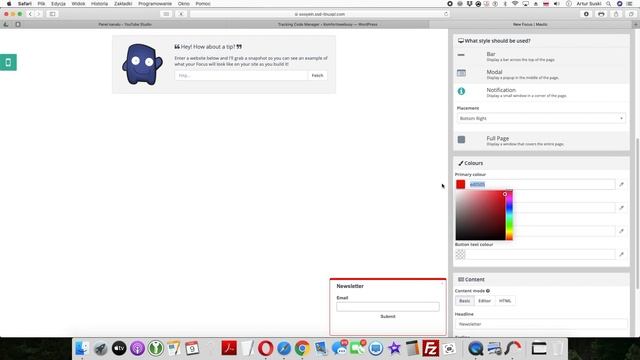Select the Bar style icon
This screenshot has height=360, width=640.
(x=461, y=55)
